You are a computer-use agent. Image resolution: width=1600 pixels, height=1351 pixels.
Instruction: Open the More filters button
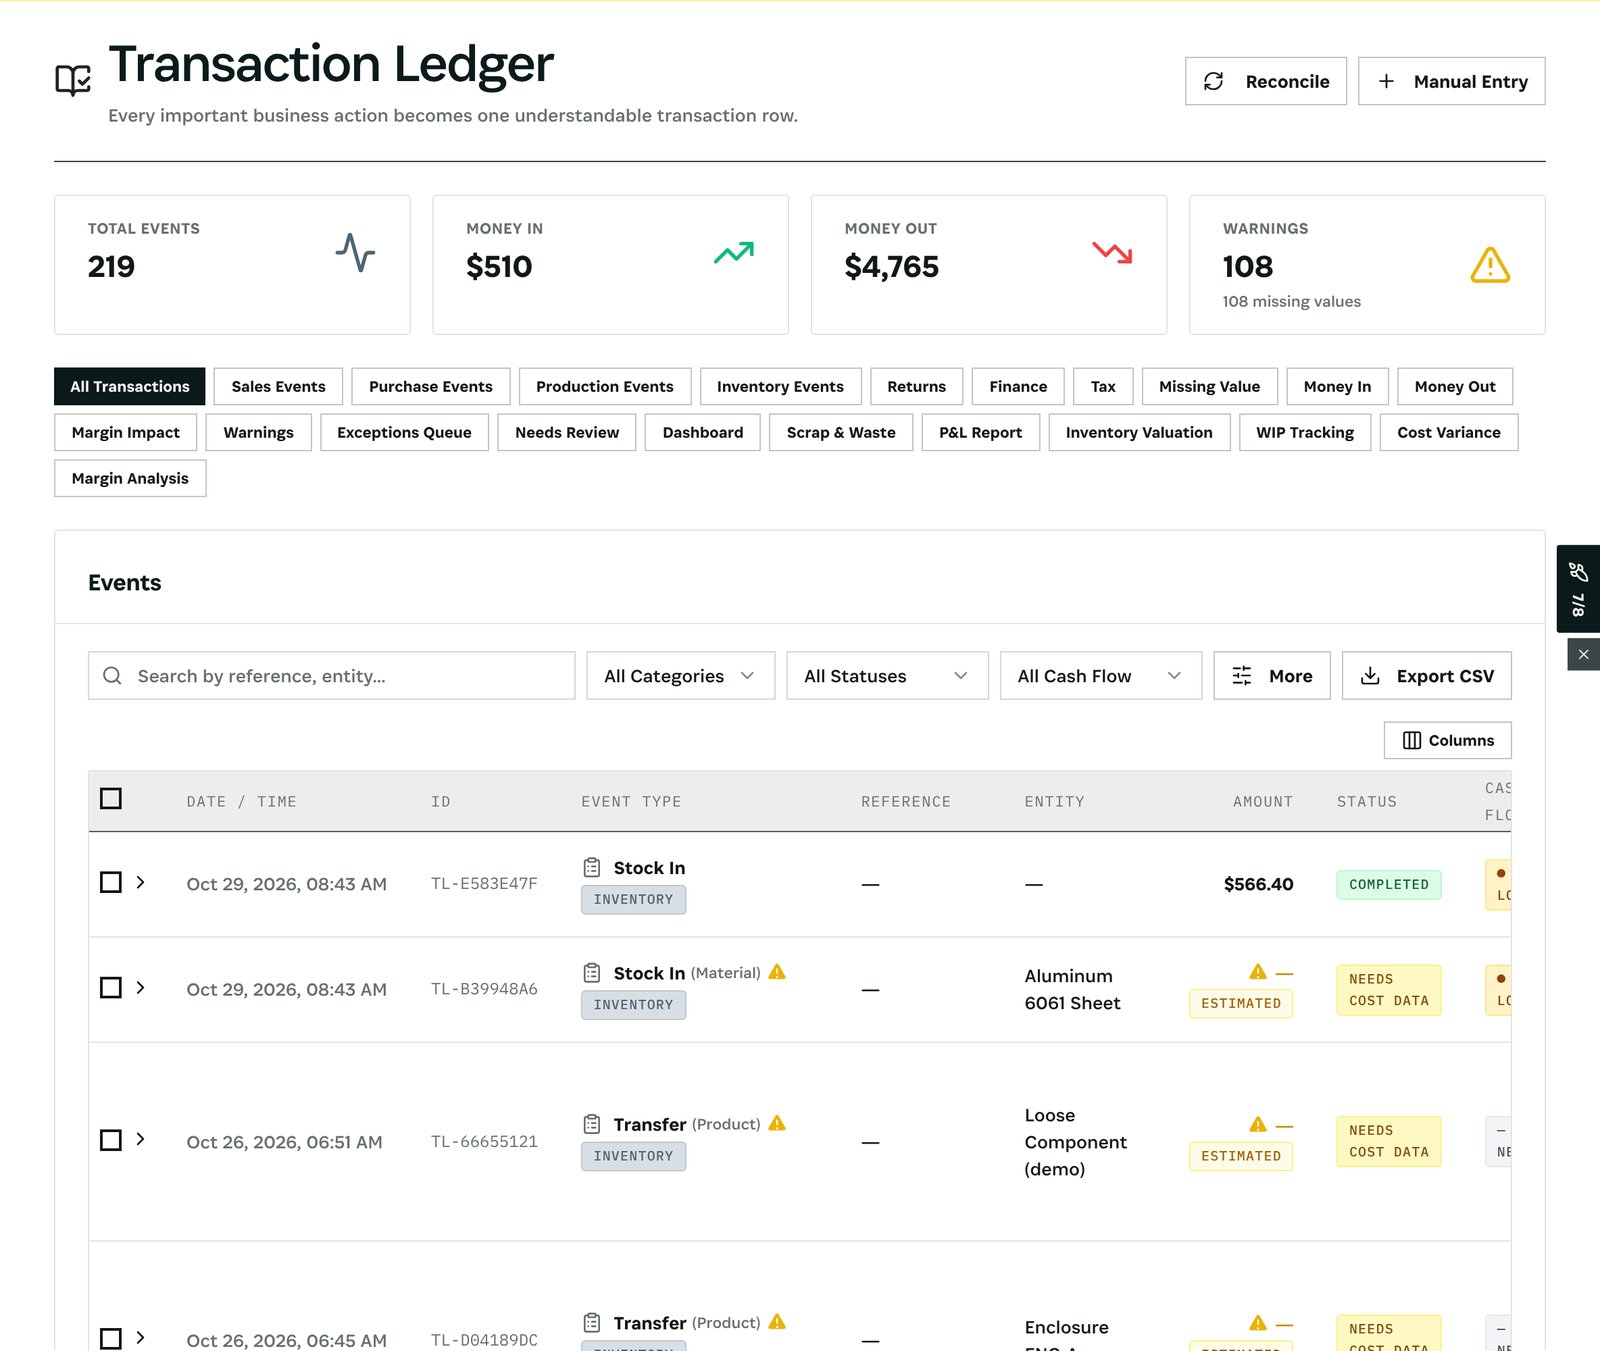pyautogui.click(x=1272, y=676)
